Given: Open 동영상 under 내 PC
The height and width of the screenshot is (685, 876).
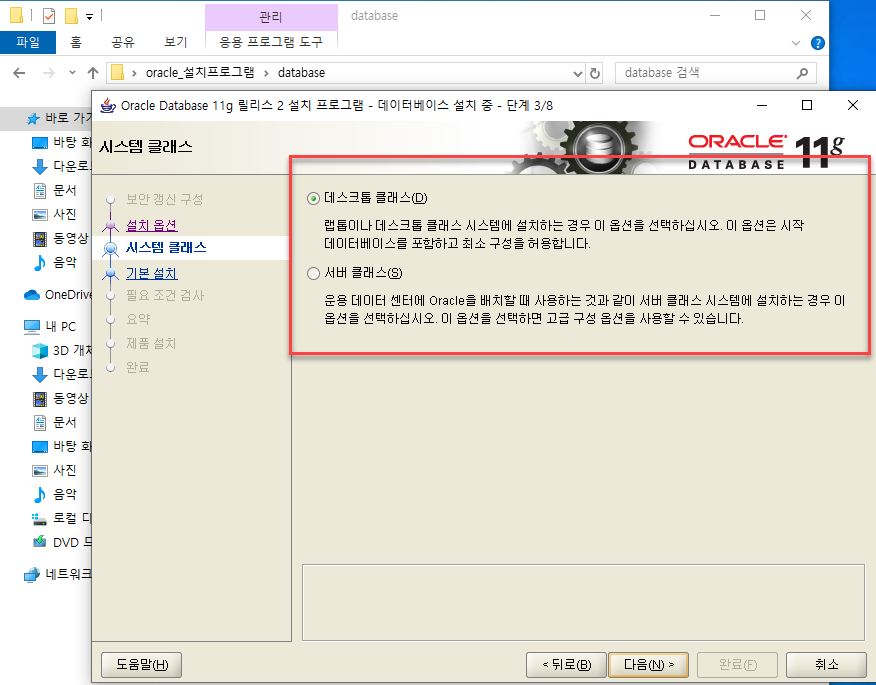Looking at the screenshot, I should (60, 398).
